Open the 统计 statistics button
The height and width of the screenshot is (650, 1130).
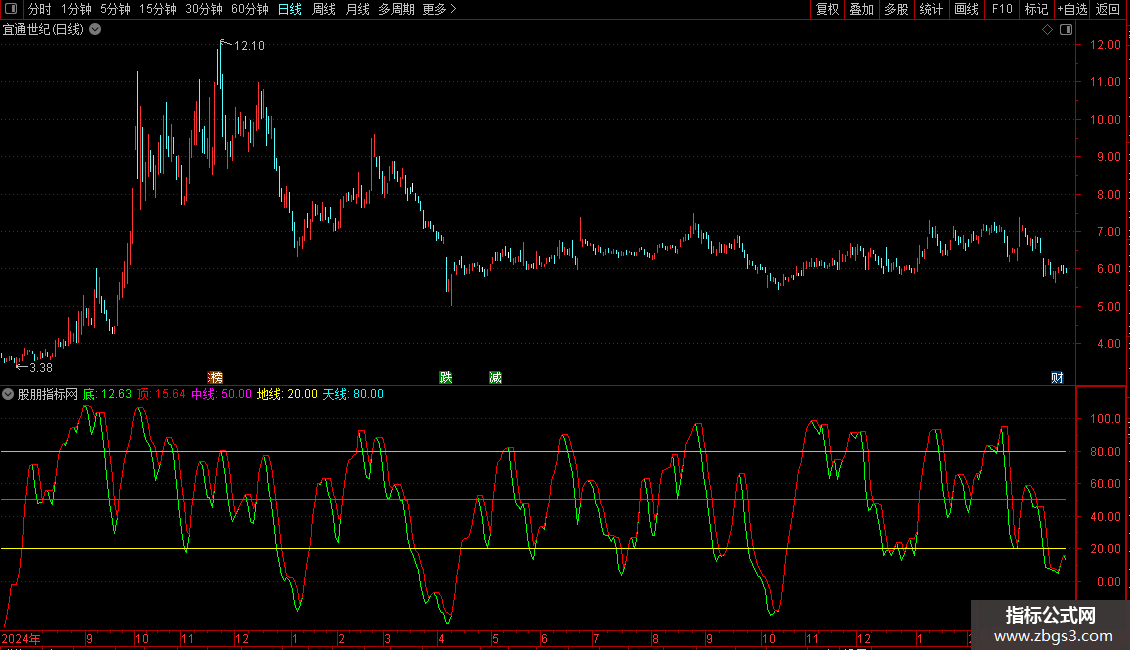(x=931, y=9)
